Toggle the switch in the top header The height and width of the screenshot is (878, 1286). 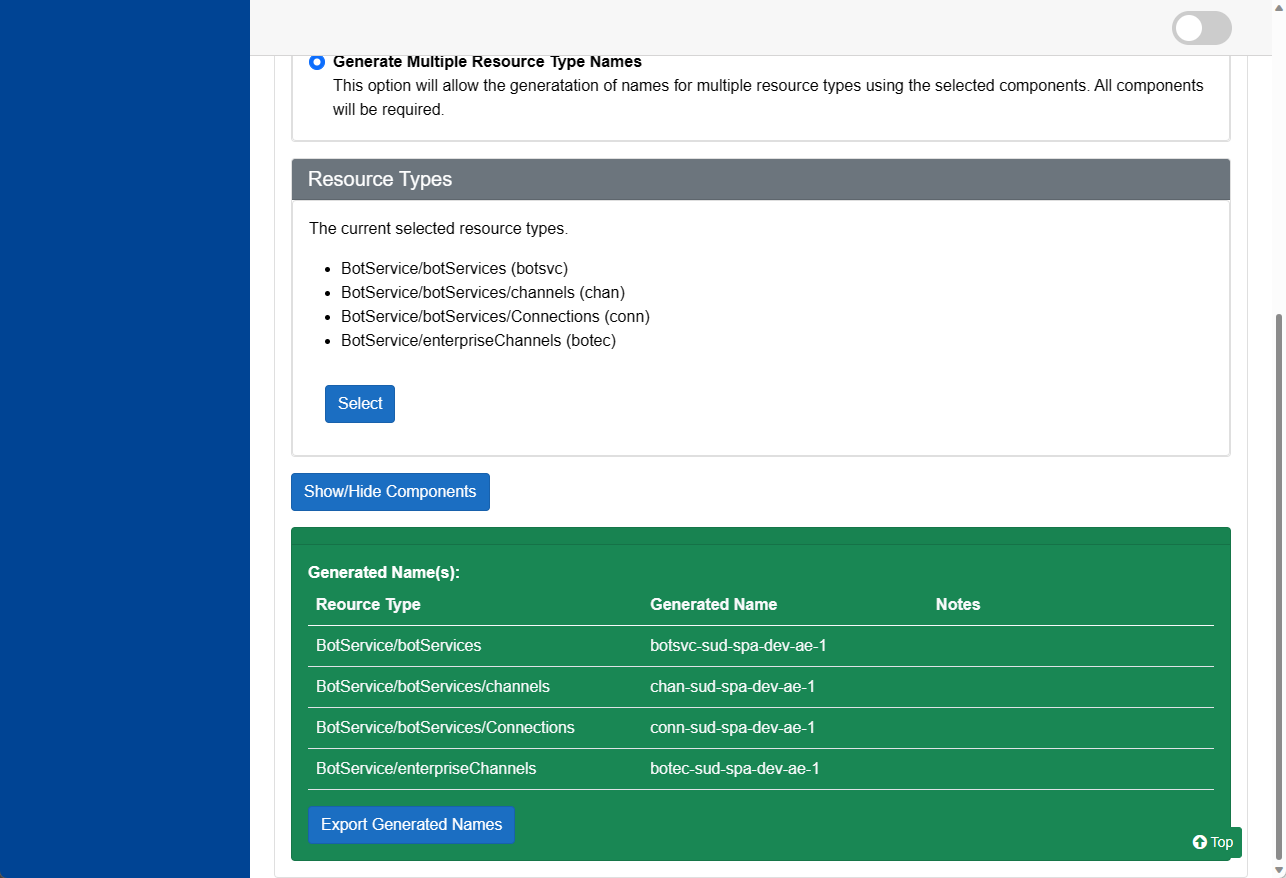click(x=1201, y=28)
